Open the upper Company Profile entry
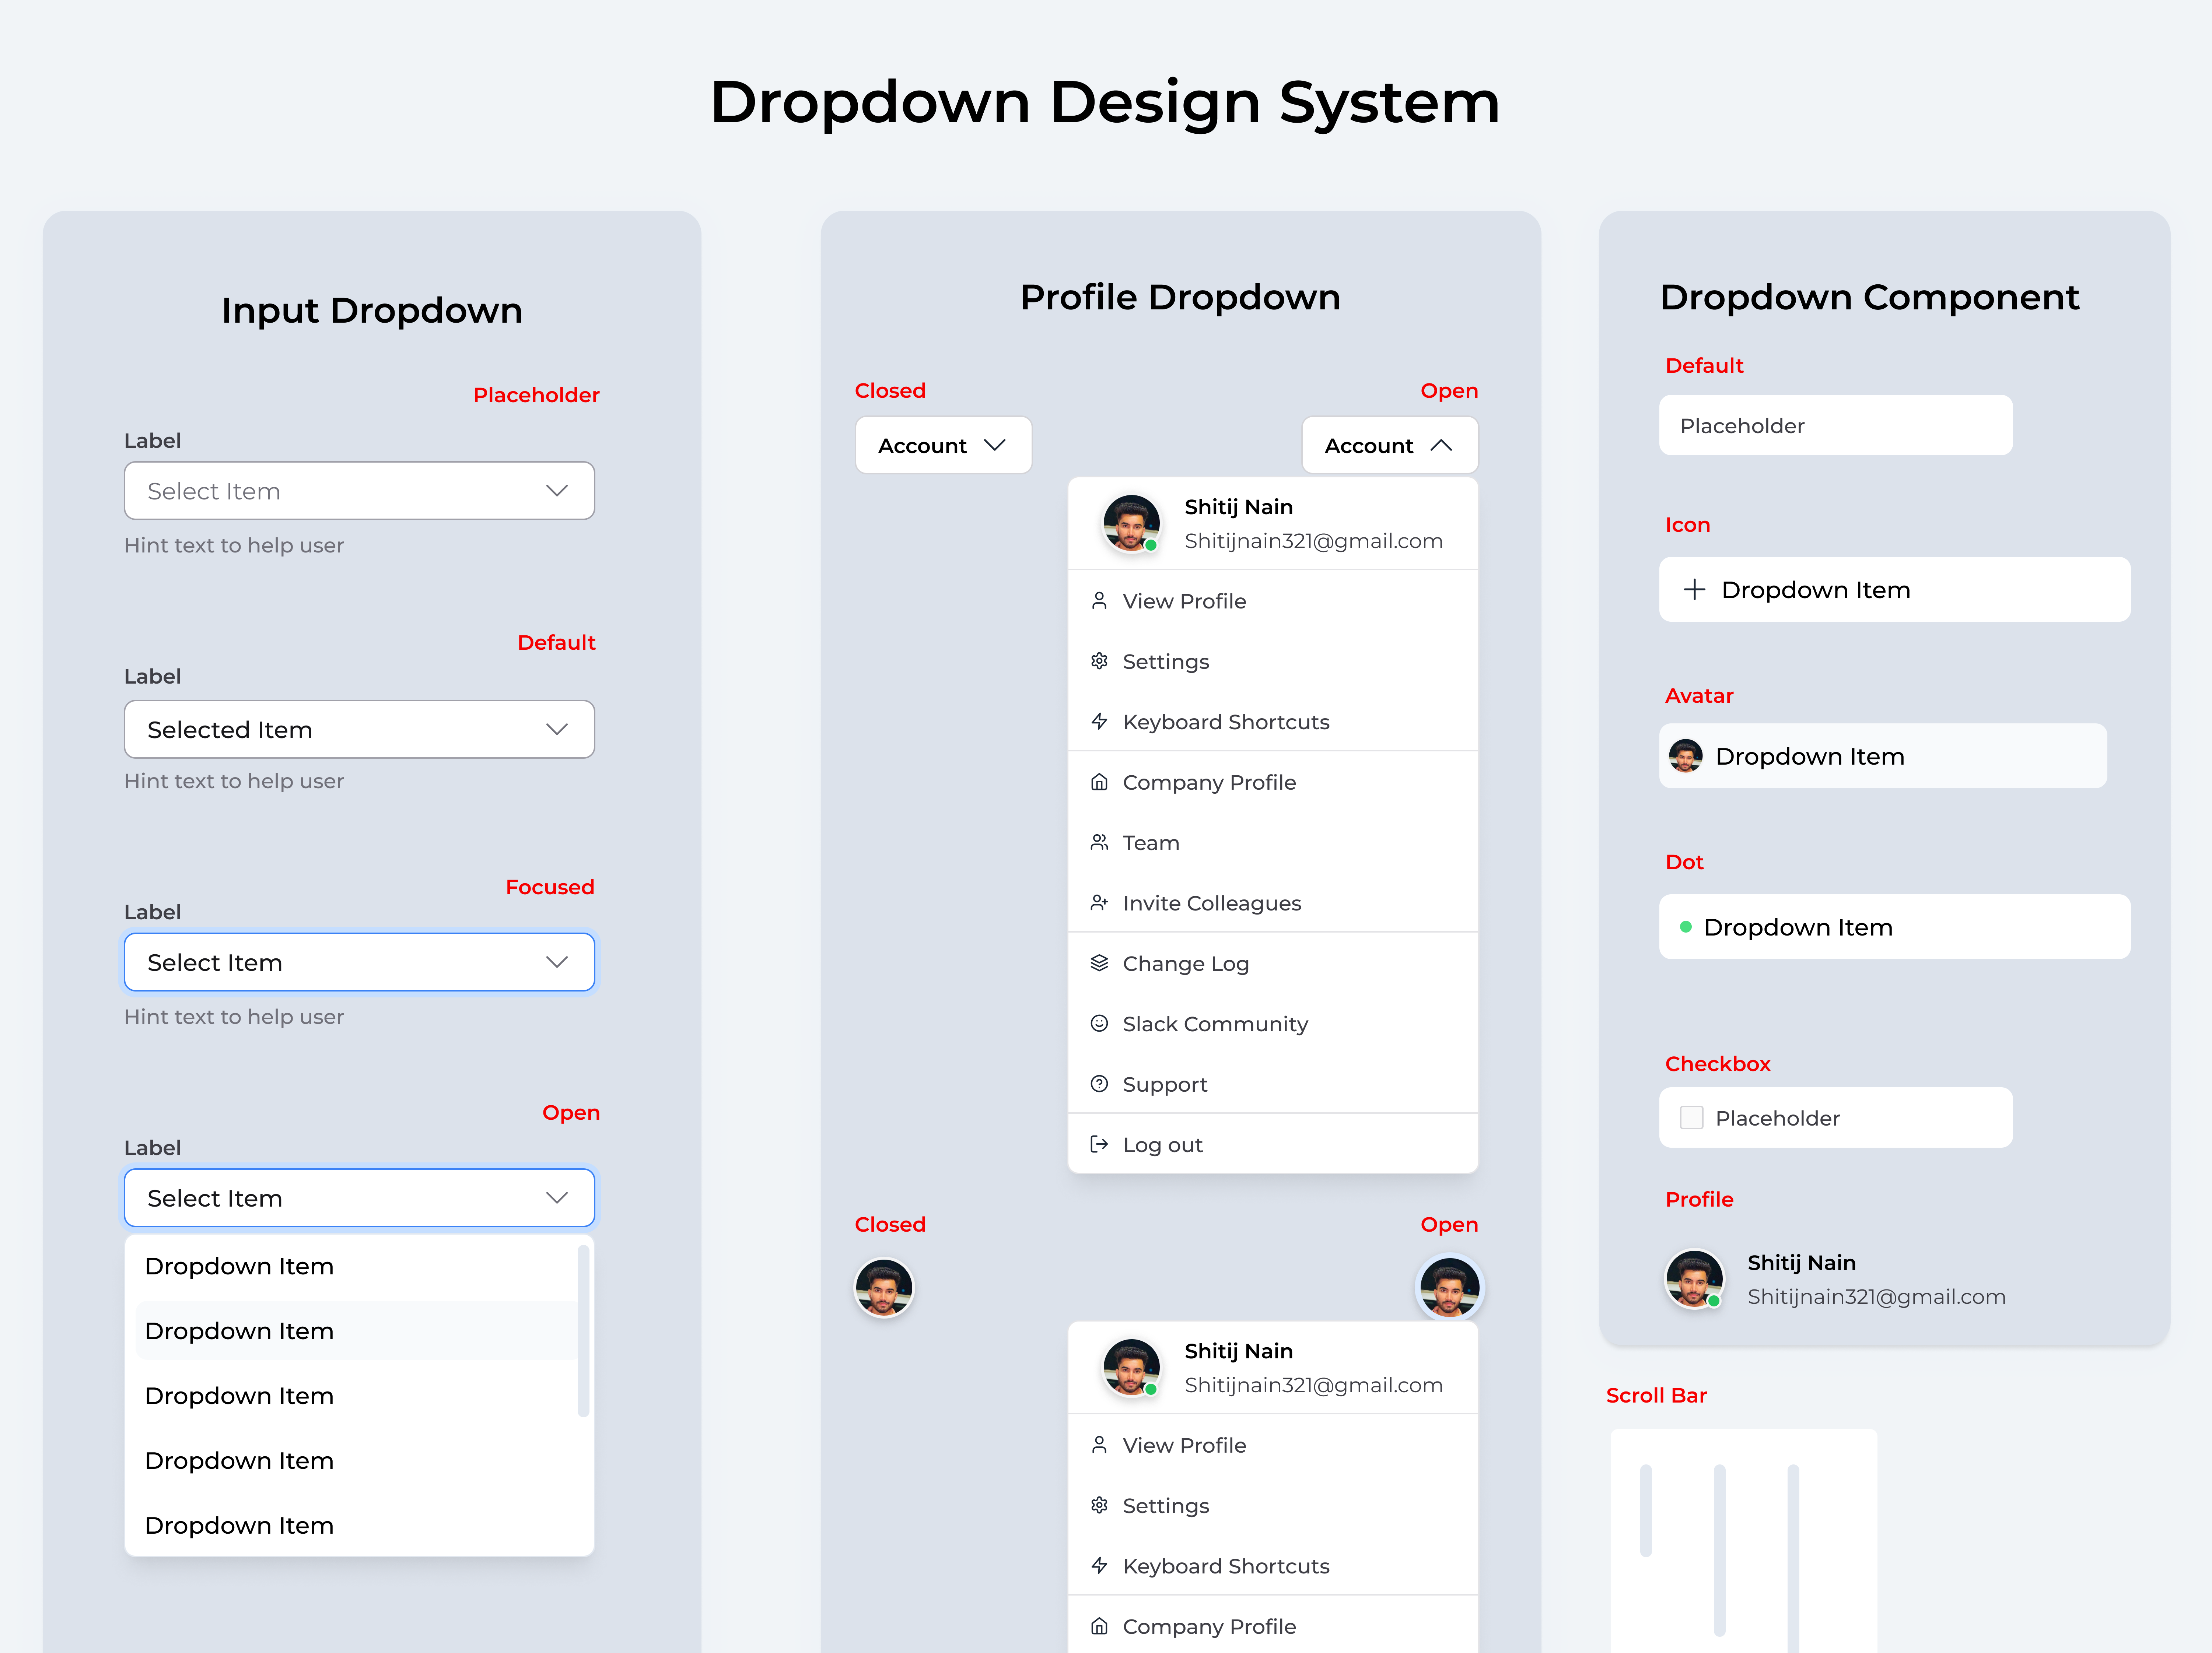 (x=1273, y=782)
